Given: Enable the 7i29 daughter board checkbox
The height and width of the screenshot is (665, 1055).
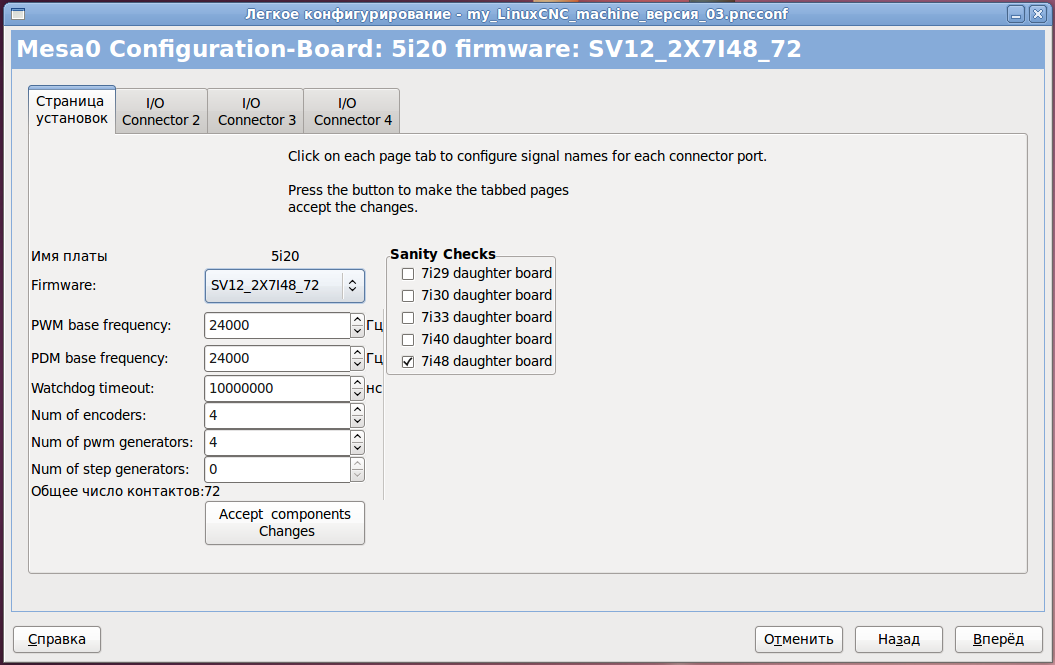Looking at the screenshot, I should click(408, 274).
